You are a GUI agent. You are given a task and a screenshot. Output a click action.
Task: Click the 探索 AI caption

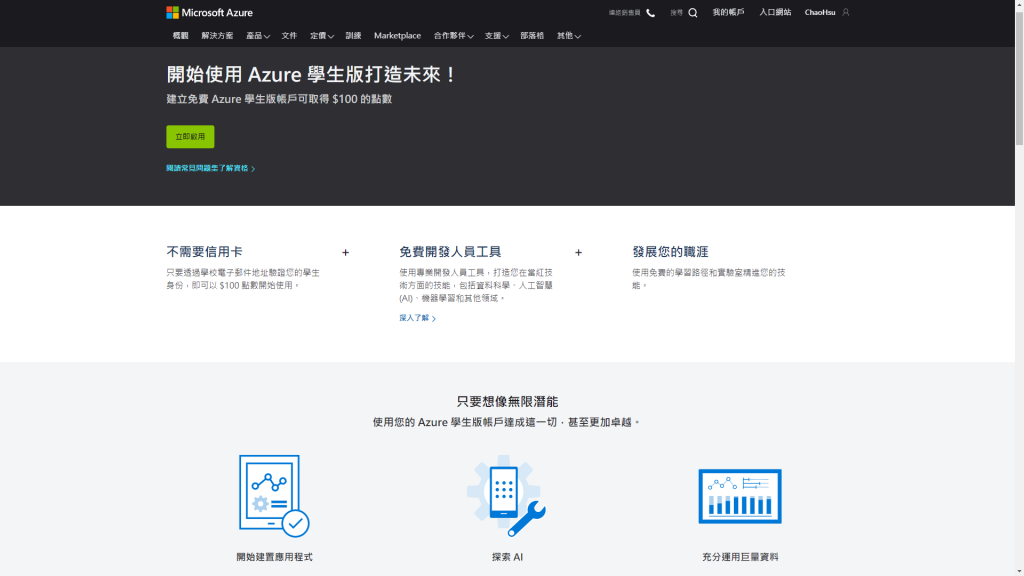click(x=507, y=557)
